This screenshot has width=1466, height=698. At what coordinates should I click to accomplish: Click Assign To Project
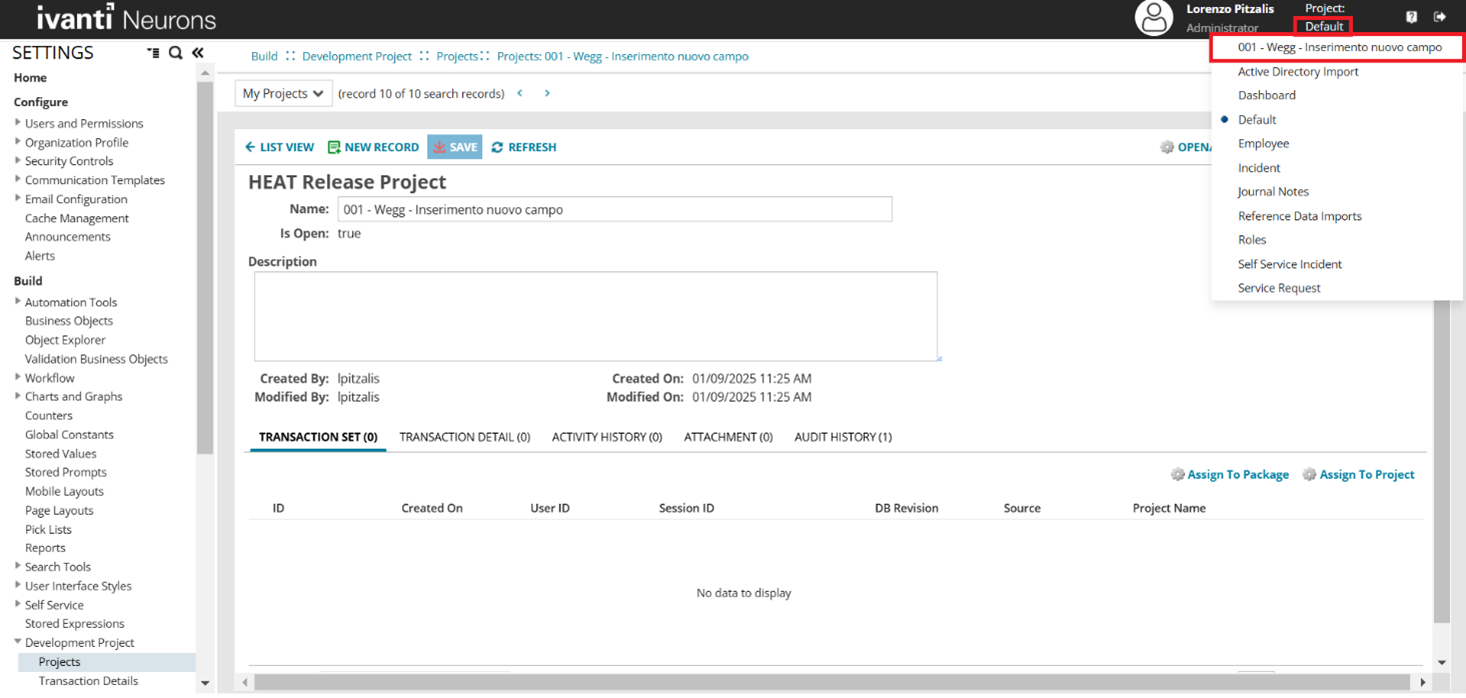coord(1358,475)
